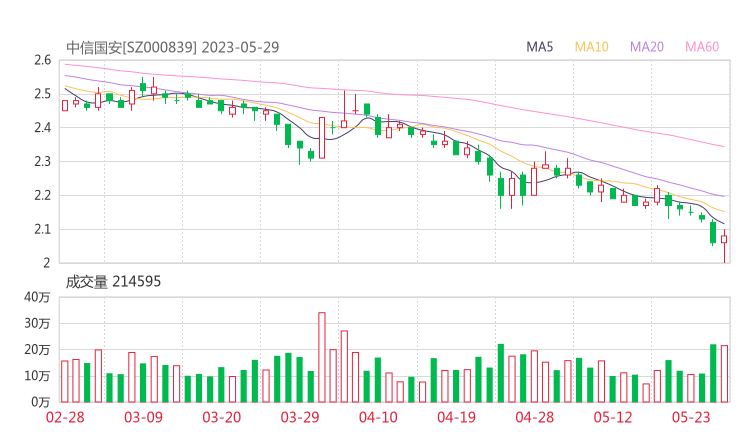Click the 0万 volume axis label
740x440 pixels.
tap(41, 402)
